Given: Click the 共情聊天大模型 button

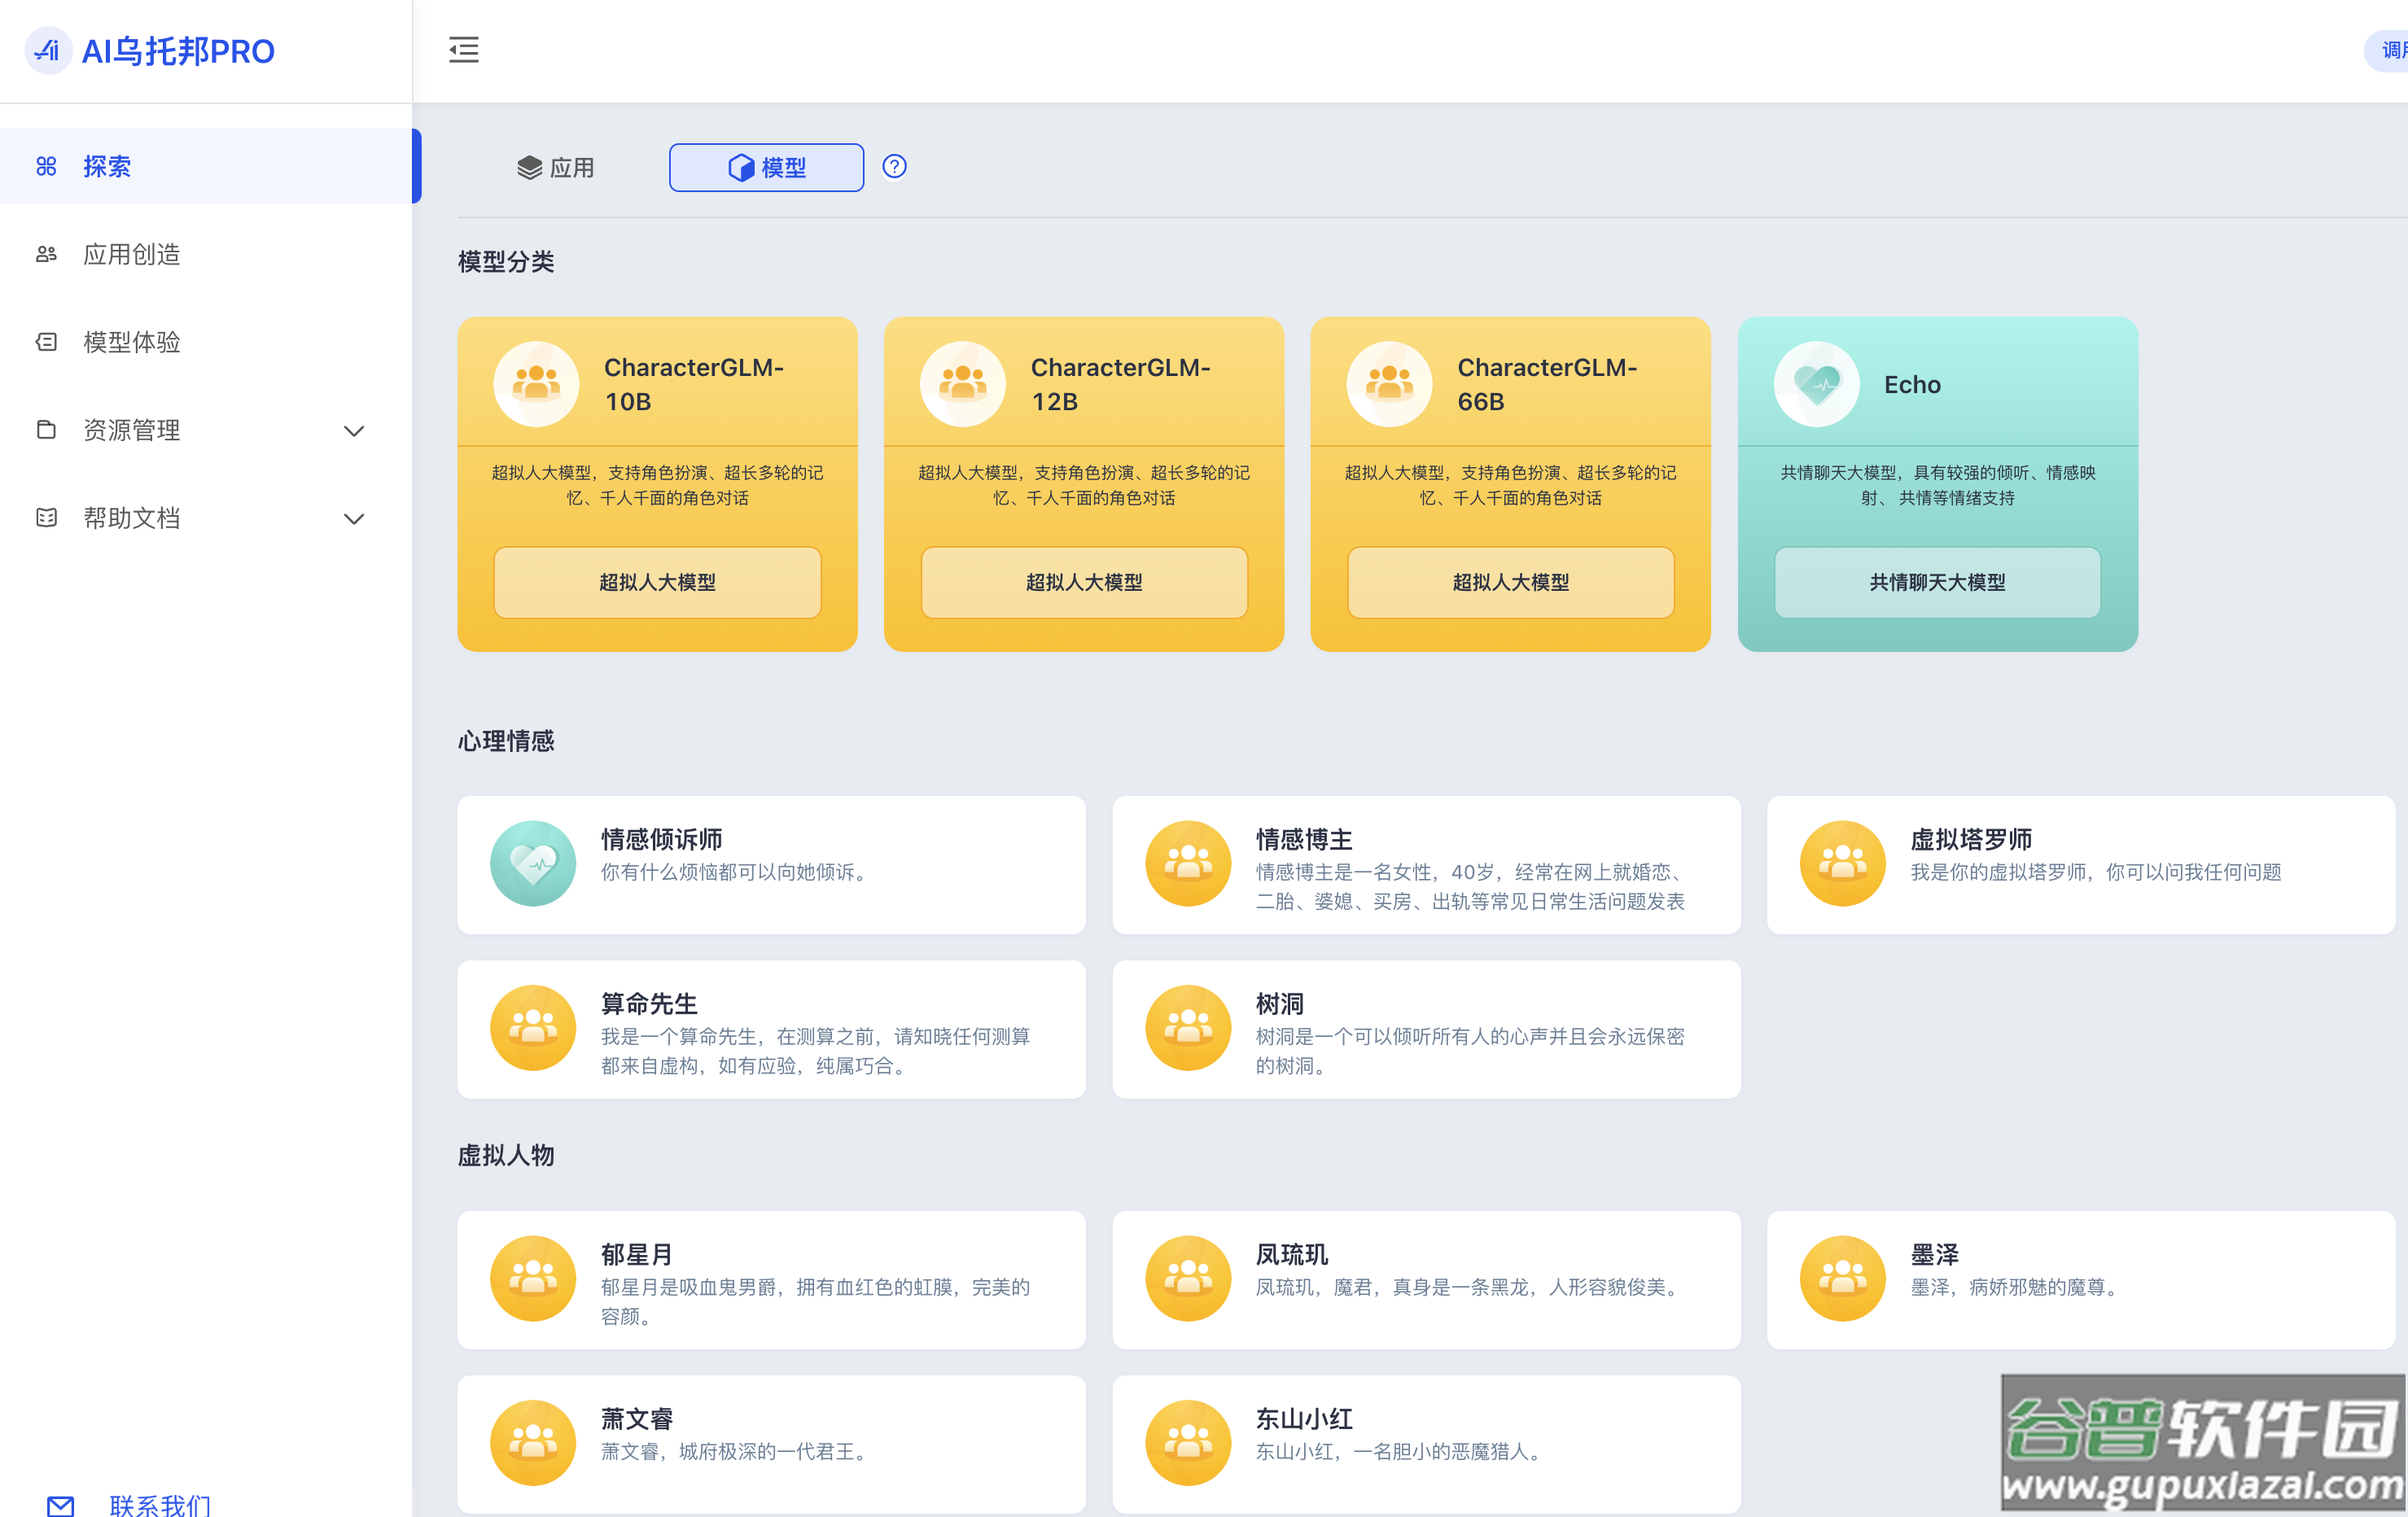Looking at the screenshot, I should pyautogui.click(x=1937, y=582).
